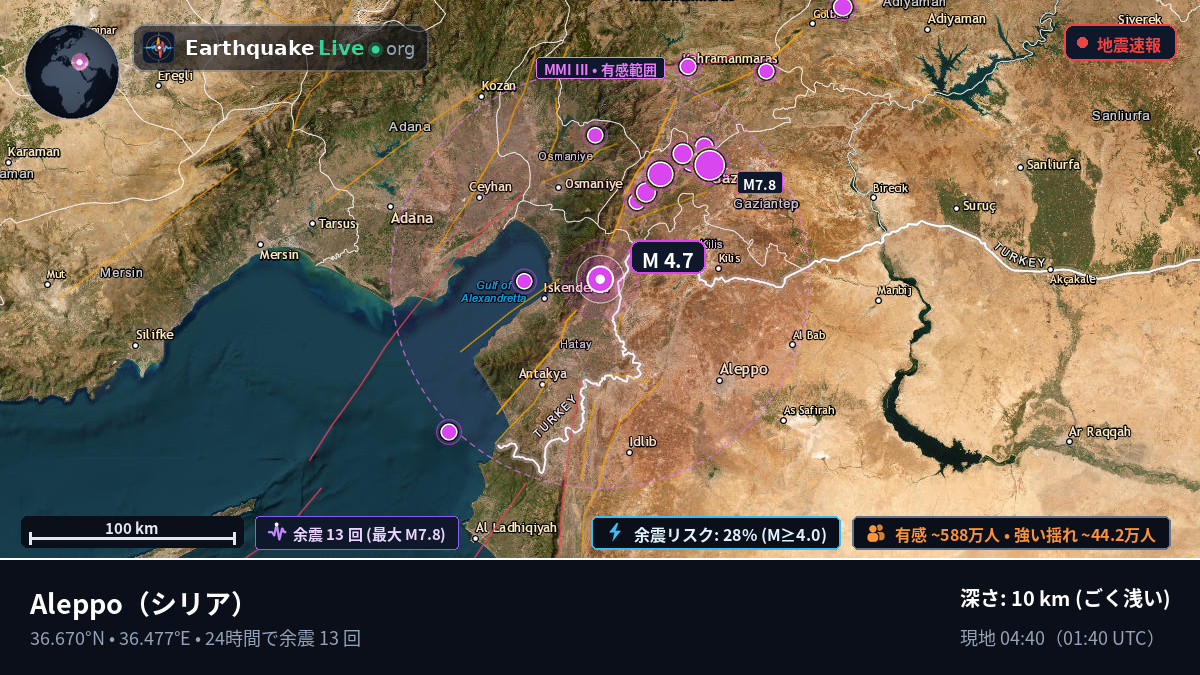This screenshot has width=1200, height=675.
Task: Open the globe mini-map thumbnail
Action: pyautogui.click(x=72, y=72)
